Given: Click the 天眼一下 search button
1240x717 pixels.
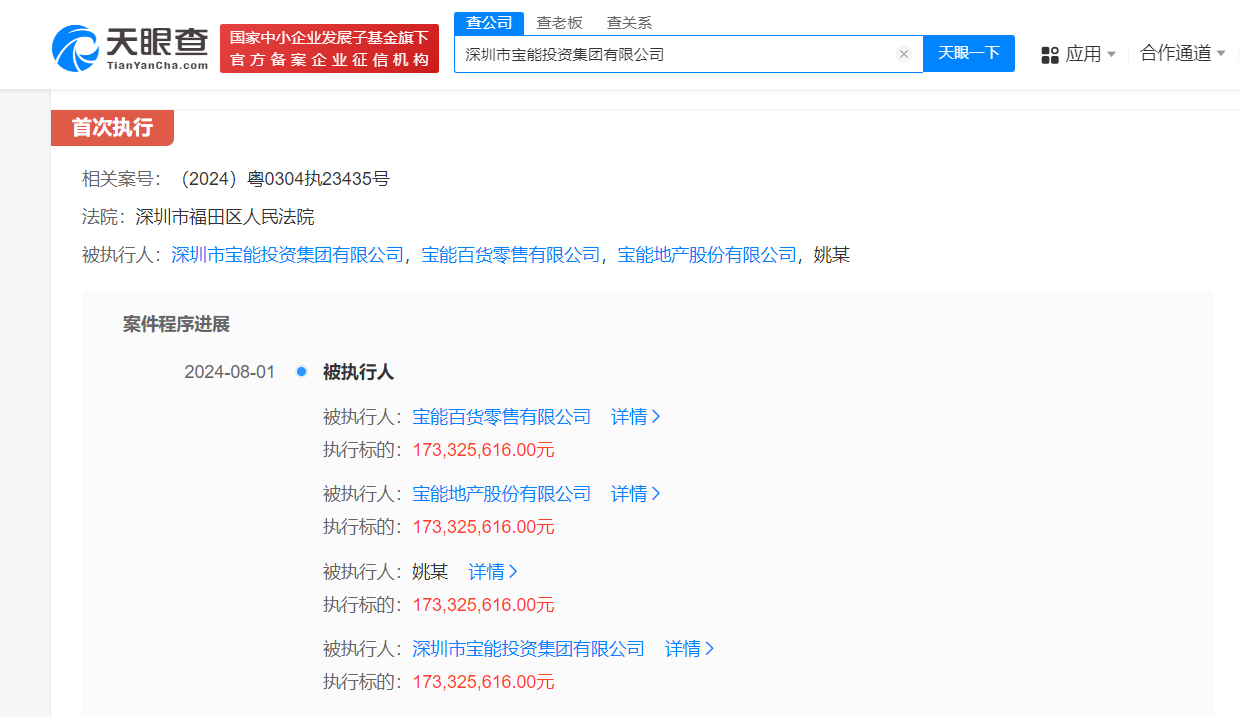Looking at the screenshot, I should click(968, 54).
